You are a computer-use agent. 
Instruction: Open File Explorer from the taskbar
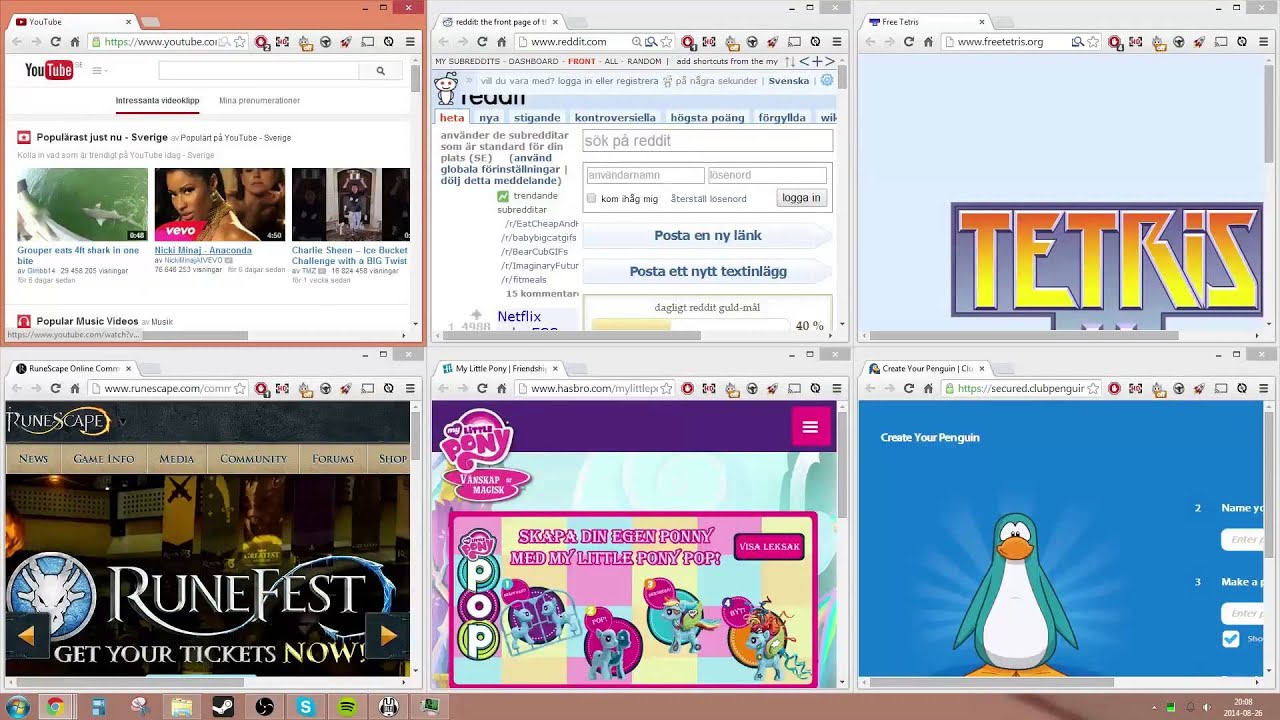tap(181, 707)
